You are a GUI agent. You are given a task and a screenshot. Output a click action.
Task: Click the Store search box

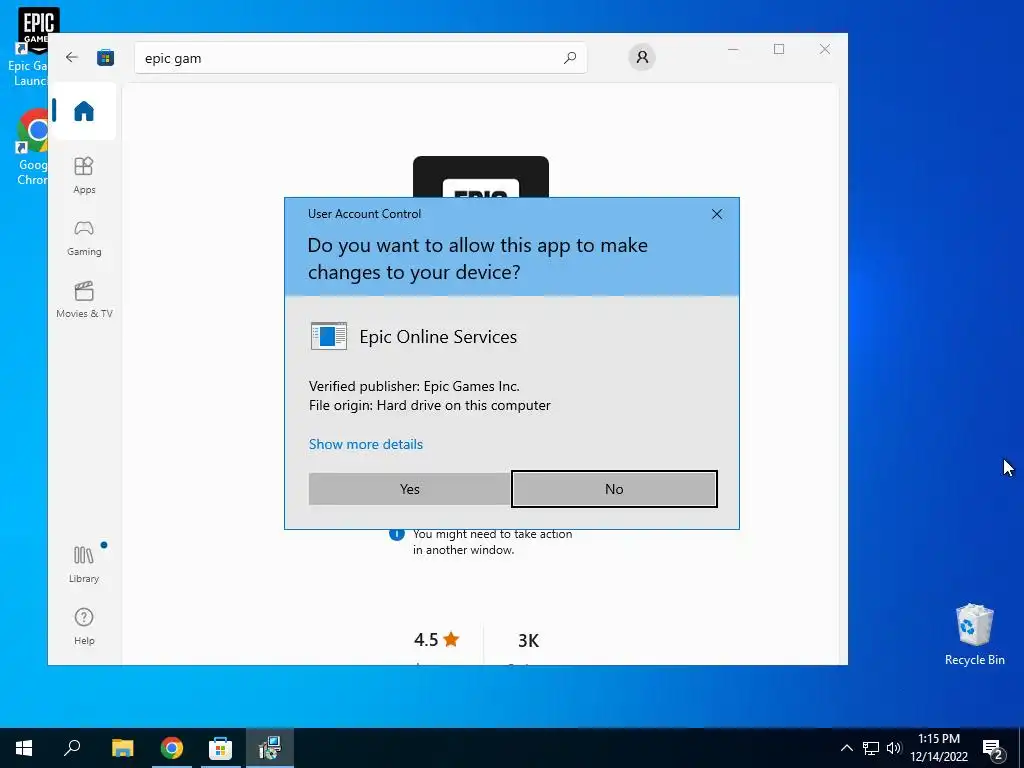coord(360,58)
